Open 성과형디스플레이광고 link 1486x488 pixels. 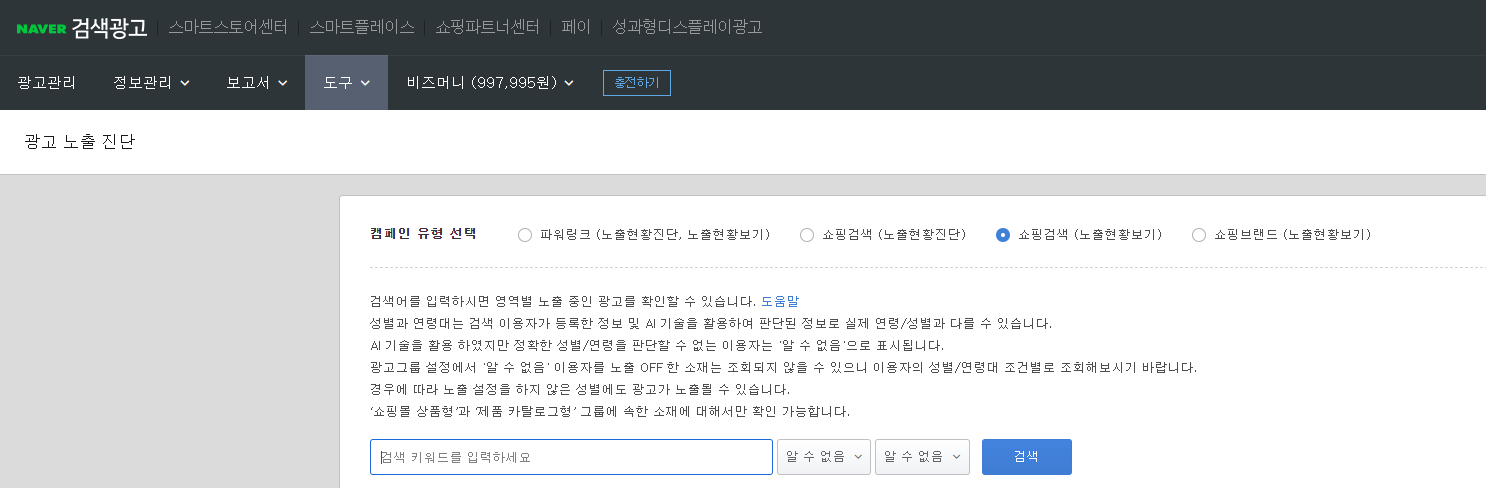(687, 27)
